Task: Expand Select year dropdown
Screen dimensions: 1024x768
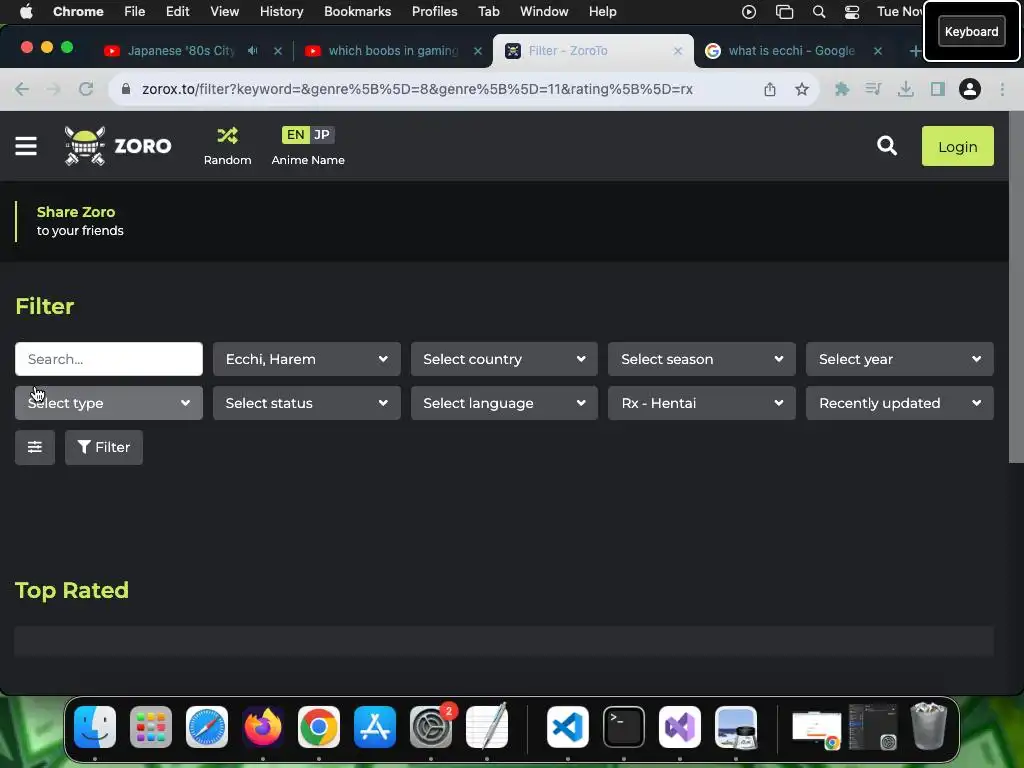Action: pyautogui.click(x=899, y=359)
